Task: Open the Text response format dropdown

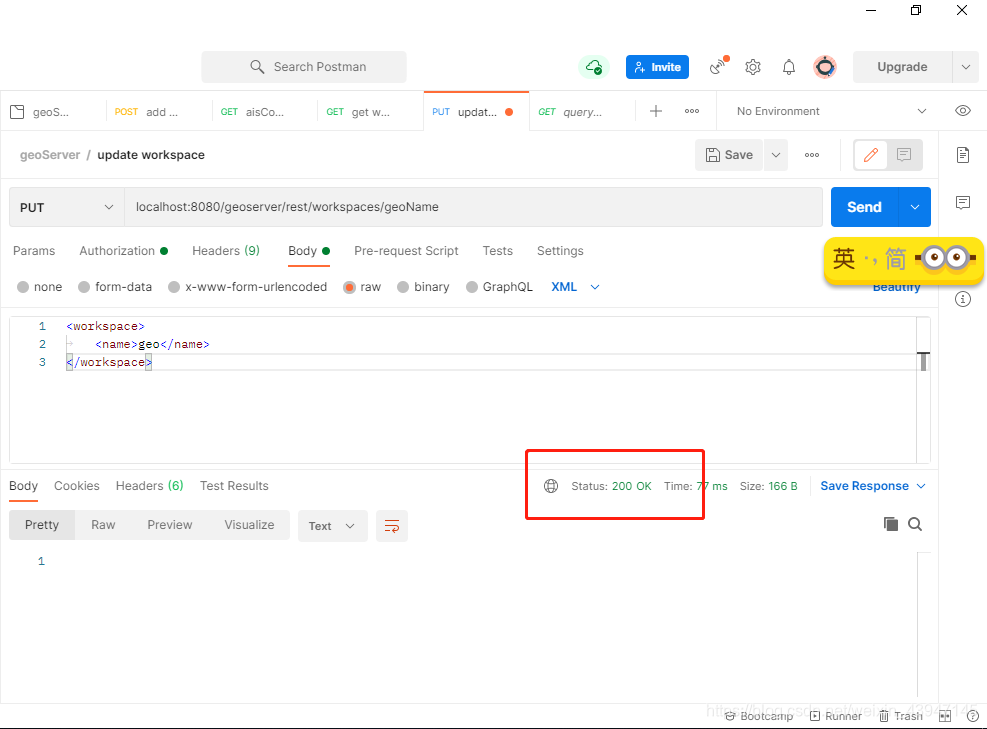Action: pos(332,526)
